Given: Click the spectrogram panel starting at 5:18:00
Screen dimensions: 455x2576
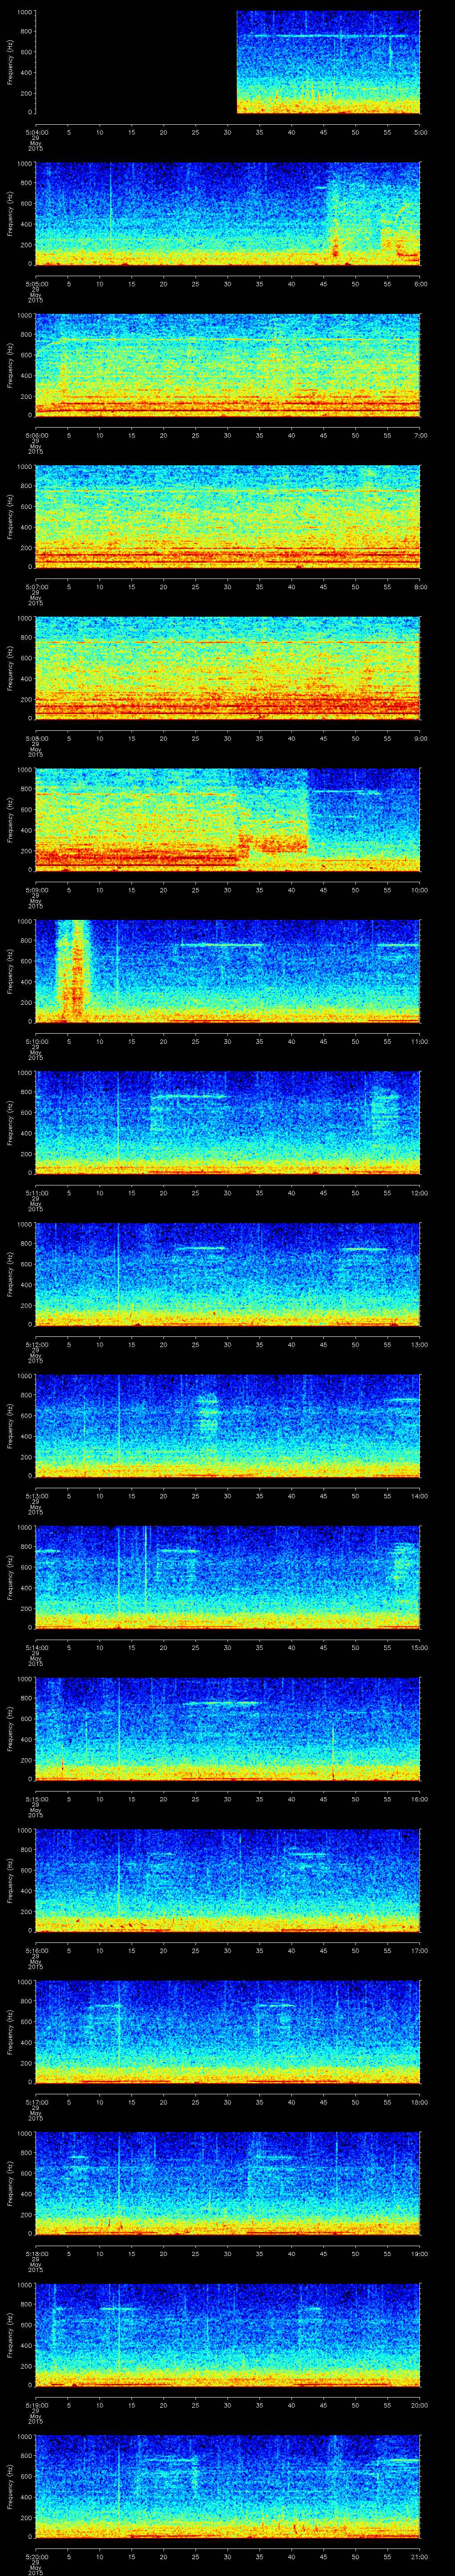Looking at the screenshot, I should (228, 2183).
